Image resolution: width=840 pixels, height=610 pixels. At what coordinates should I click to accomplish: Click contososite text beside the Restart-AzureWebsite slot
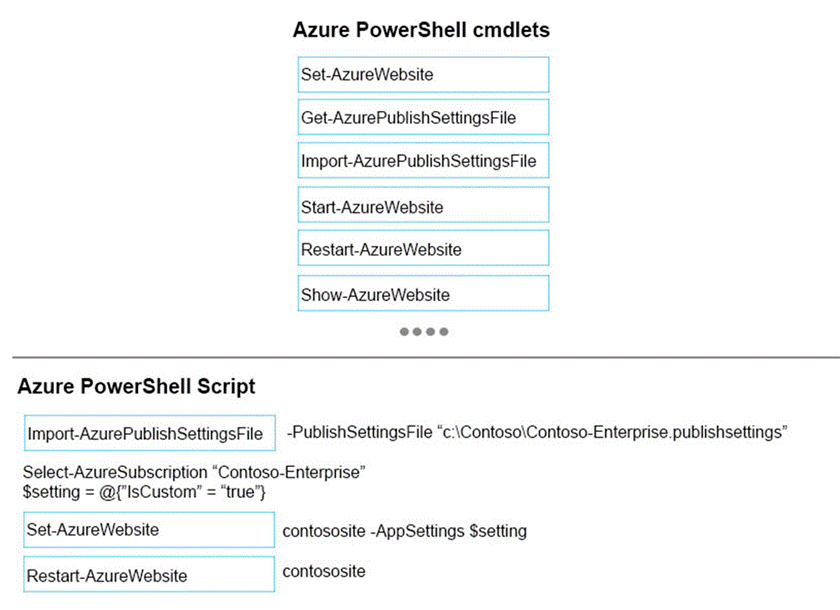pyautogui.click(x=324, y=571)
